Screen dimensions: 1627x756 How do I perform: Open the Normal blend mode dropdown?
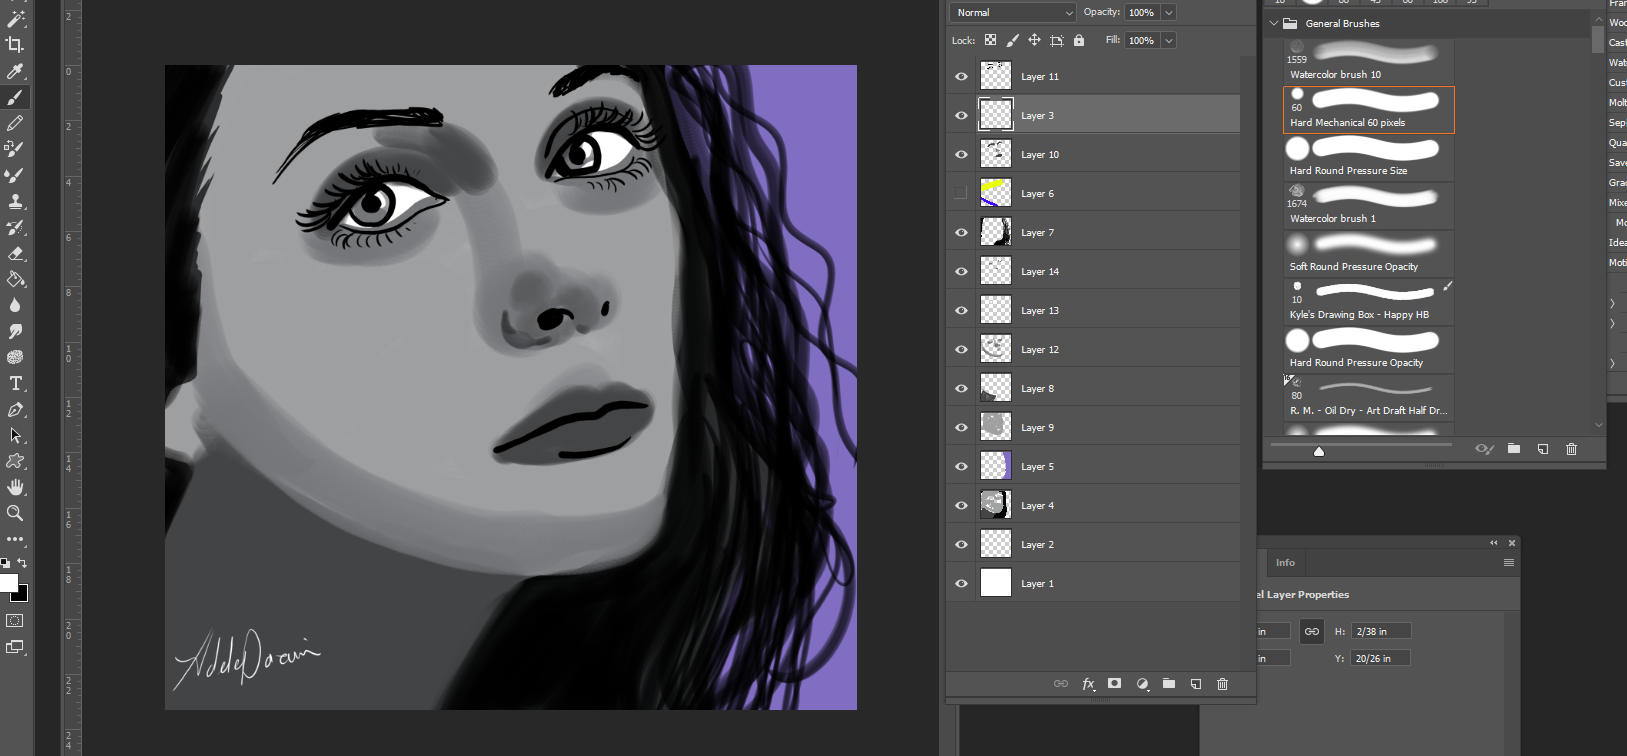point(1012,13)
